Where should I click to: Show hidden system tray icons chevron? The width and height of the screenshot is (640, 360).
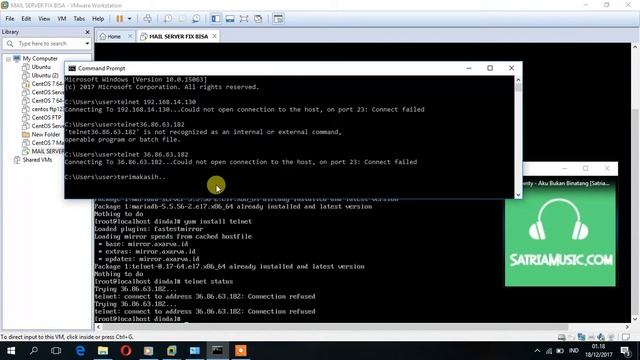pos(537,351)
